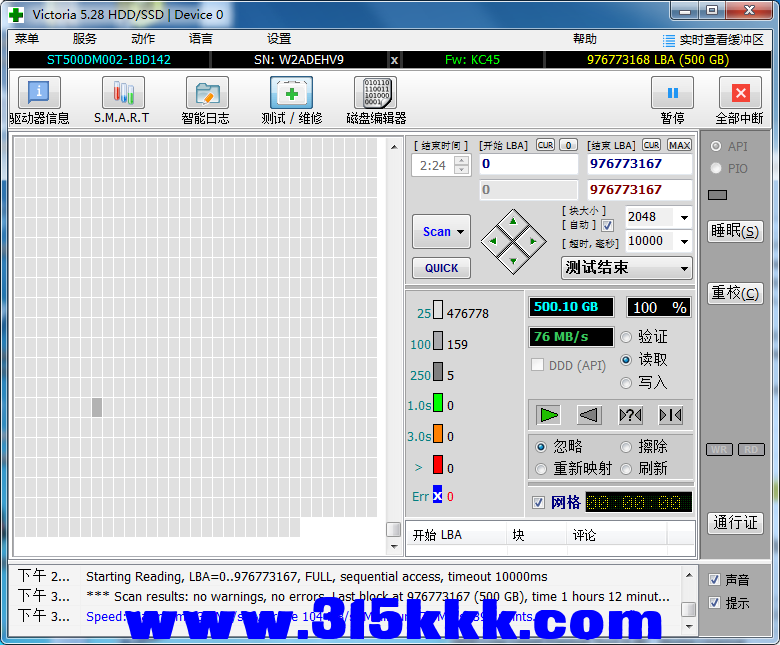This screenshot has height=645, width=780.
Task: Click the 暂停 pause icon
Action: pyautogui.click(x=672, y=94)
